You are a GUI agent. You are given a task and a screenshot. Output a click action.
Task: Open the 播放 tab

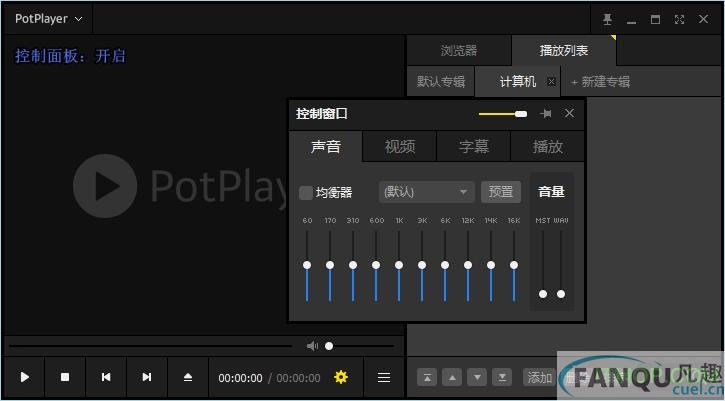pyautogui.click(x=547, y=147)
